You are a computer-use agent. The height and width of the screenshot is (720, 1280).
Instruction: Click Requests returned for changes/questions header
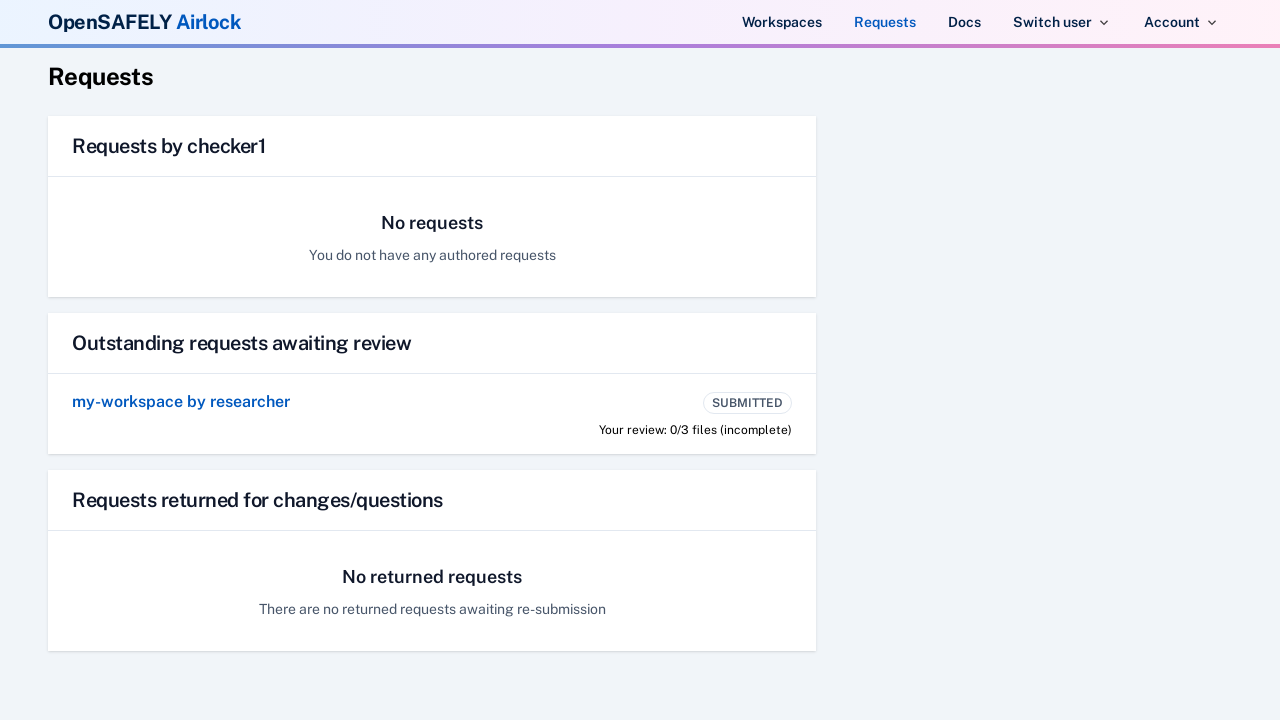point(257,501)
